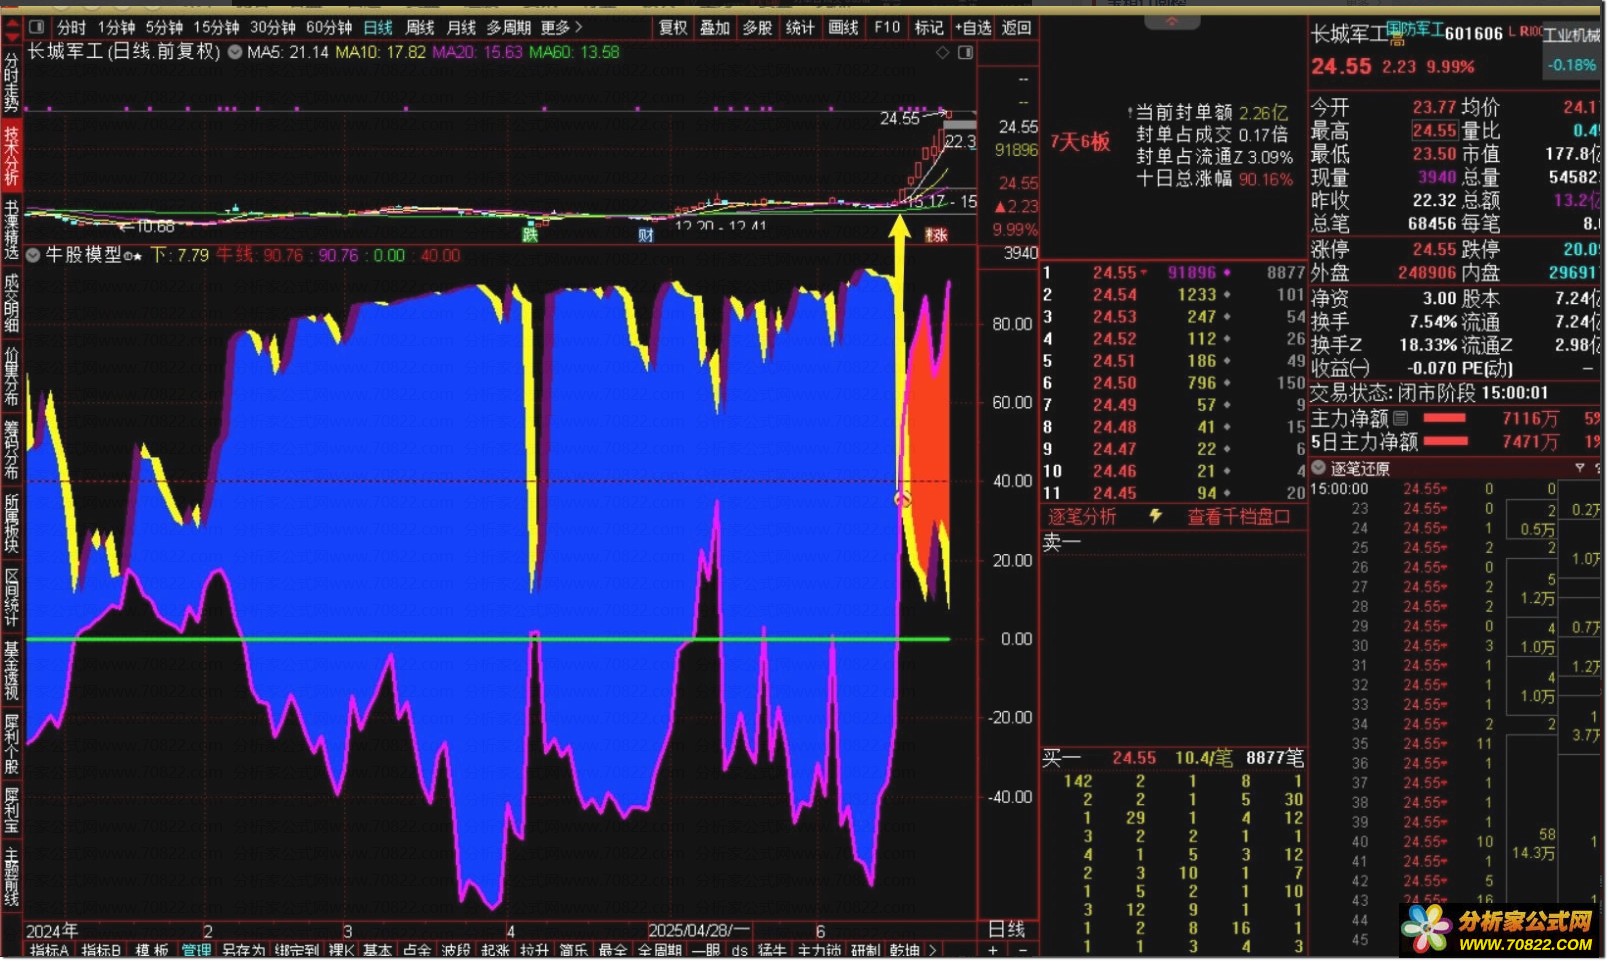Open the 牛股模型 indicator dropdown circle
1609x961 pixels.
pos(33,255)
